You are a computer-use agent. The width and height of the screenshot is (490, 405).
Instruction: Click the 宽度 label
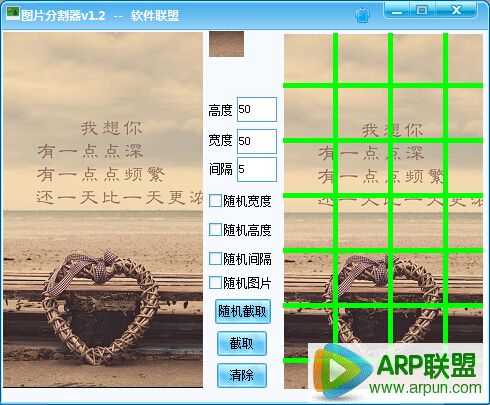point(220,140)
